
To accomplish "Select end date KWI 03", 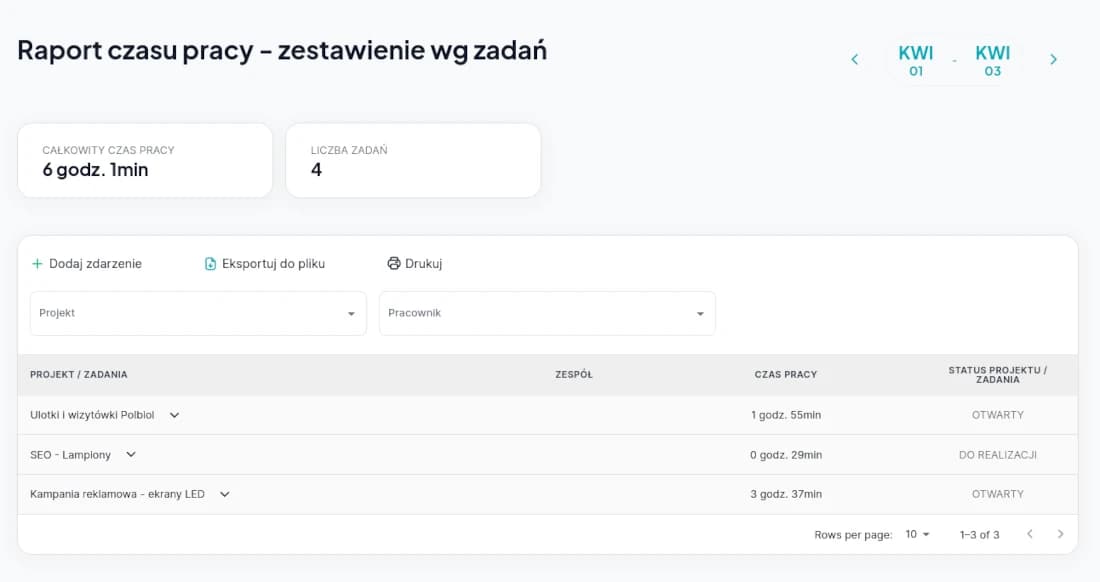I will 992,60.
